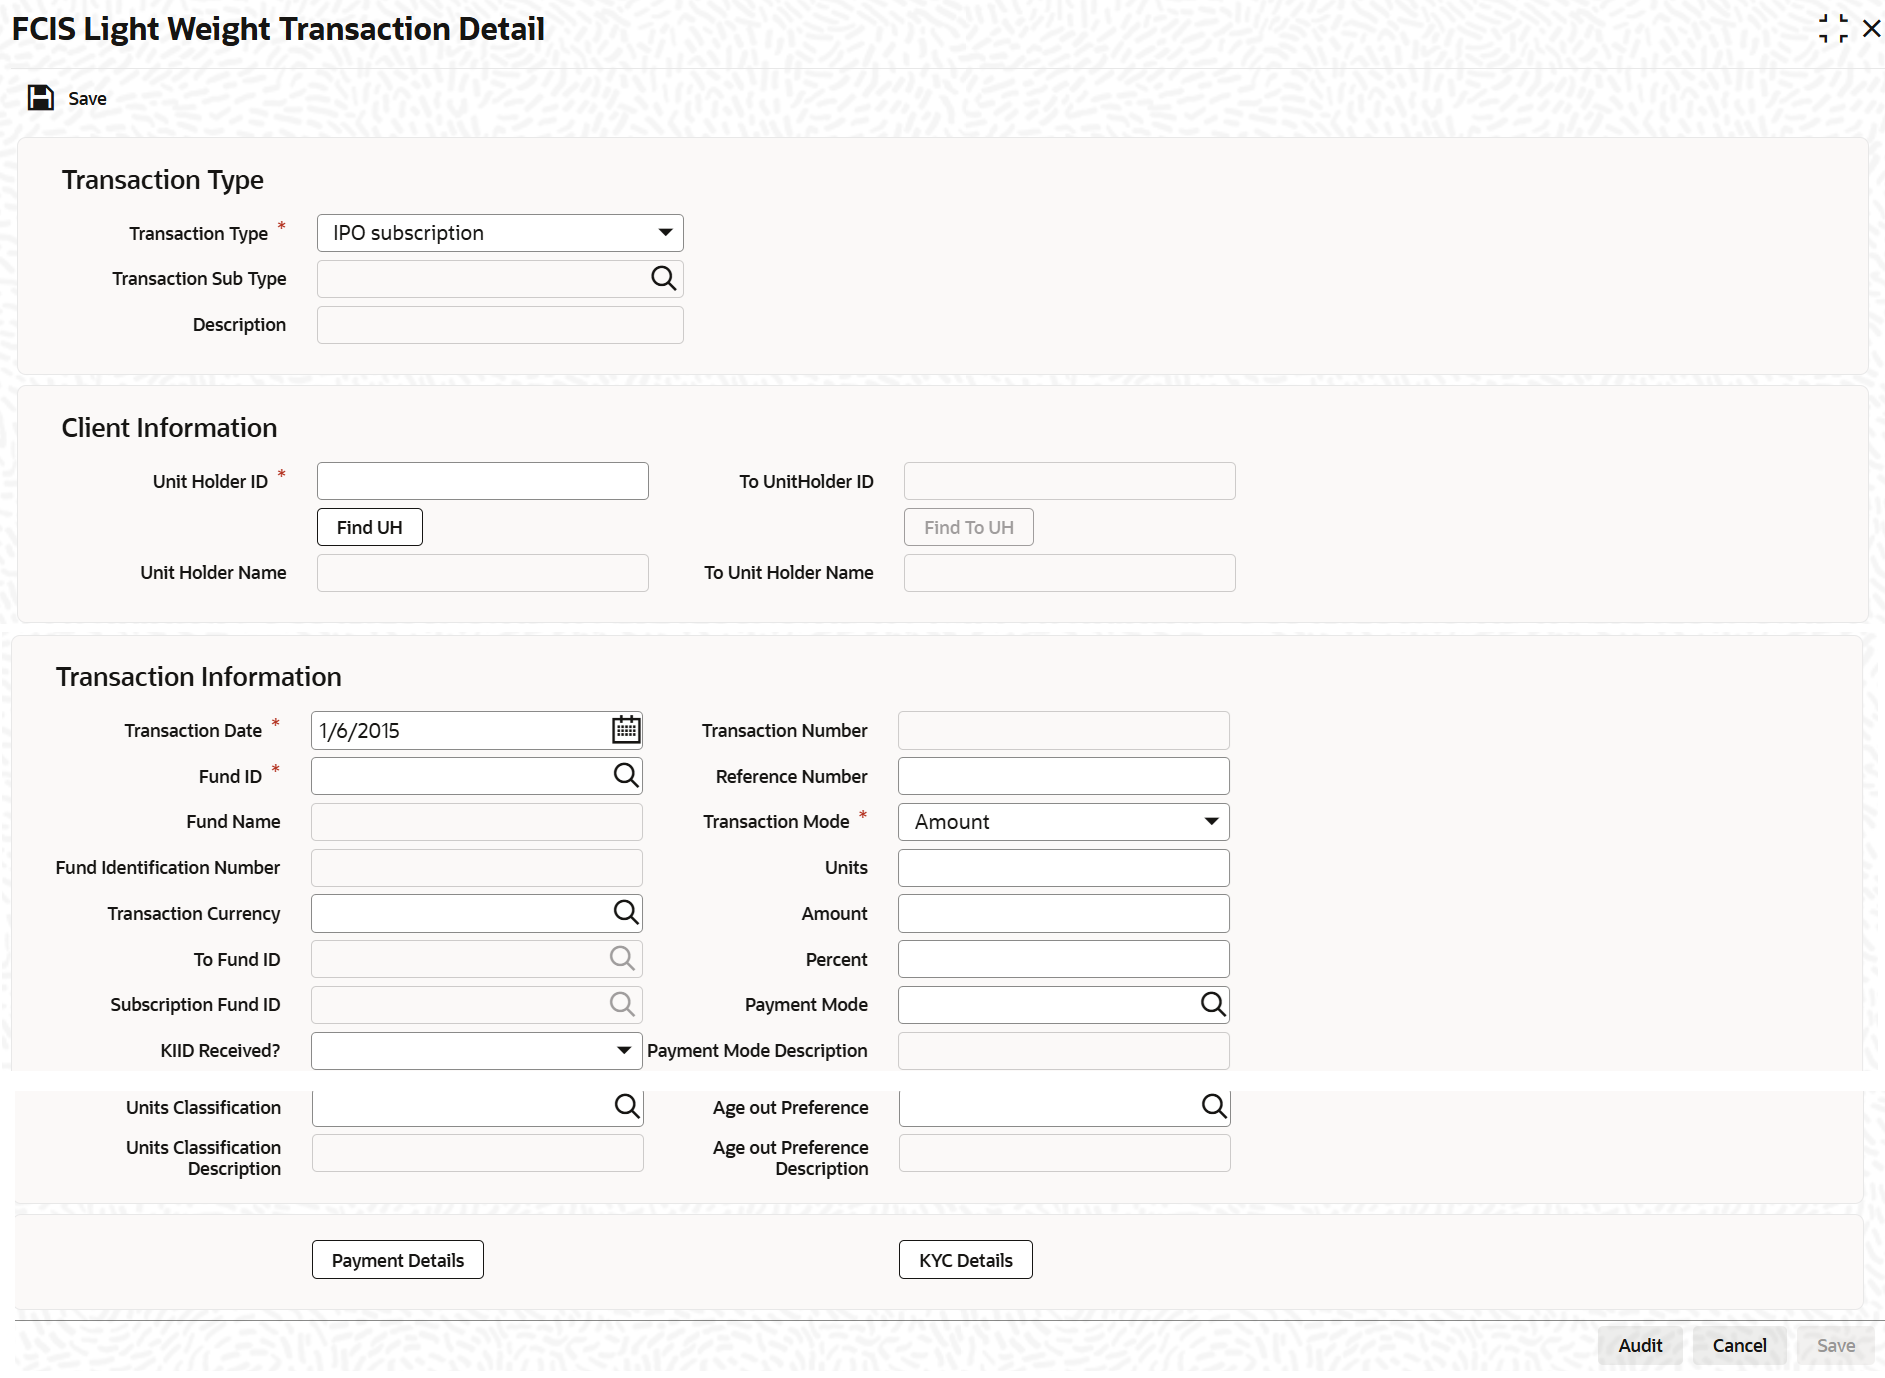This screenshot has width=1885, height=1378.
Task: Select the Amount input field
Action: pos(1064,914)
